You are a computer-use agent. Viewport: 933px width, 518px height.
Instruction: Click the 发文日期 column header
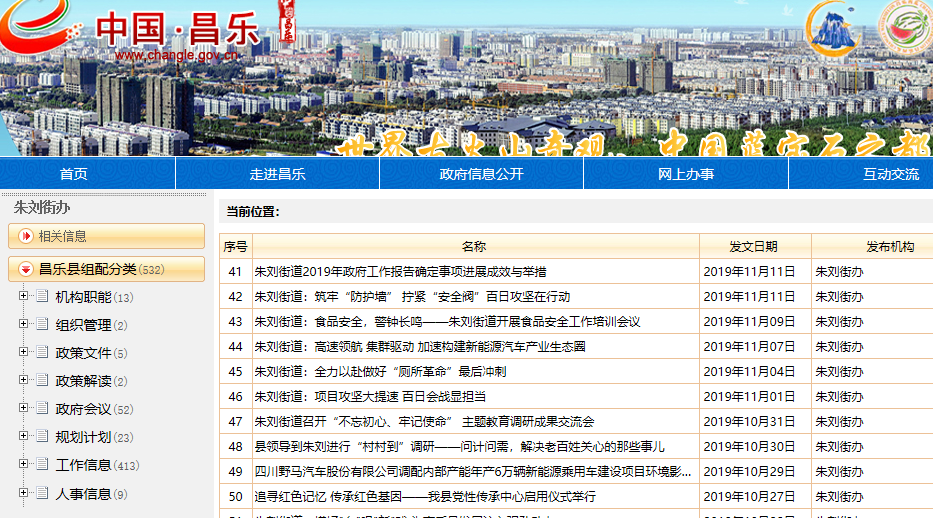pyautogui.click(x=753, y=246)
